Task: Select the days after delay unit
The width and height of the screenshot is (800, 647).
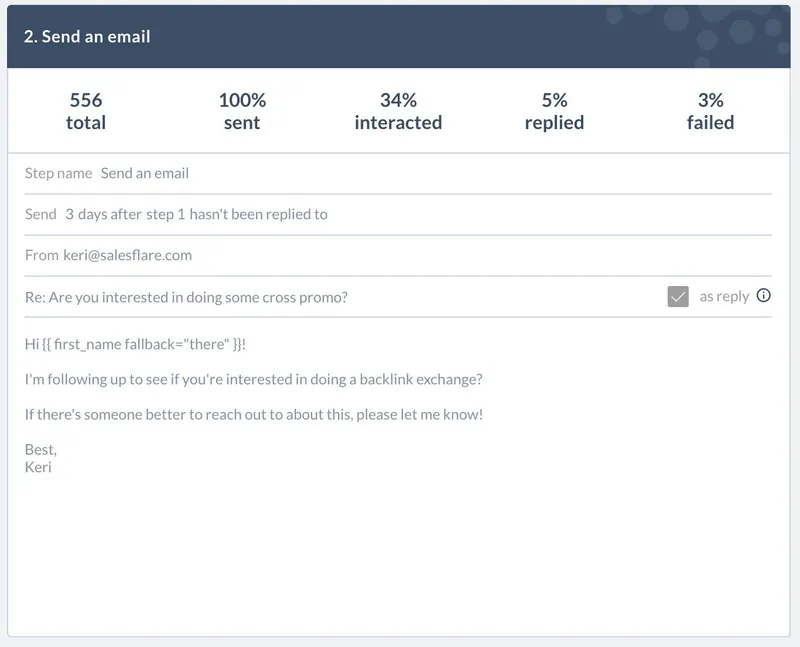Action: [110, 214]
